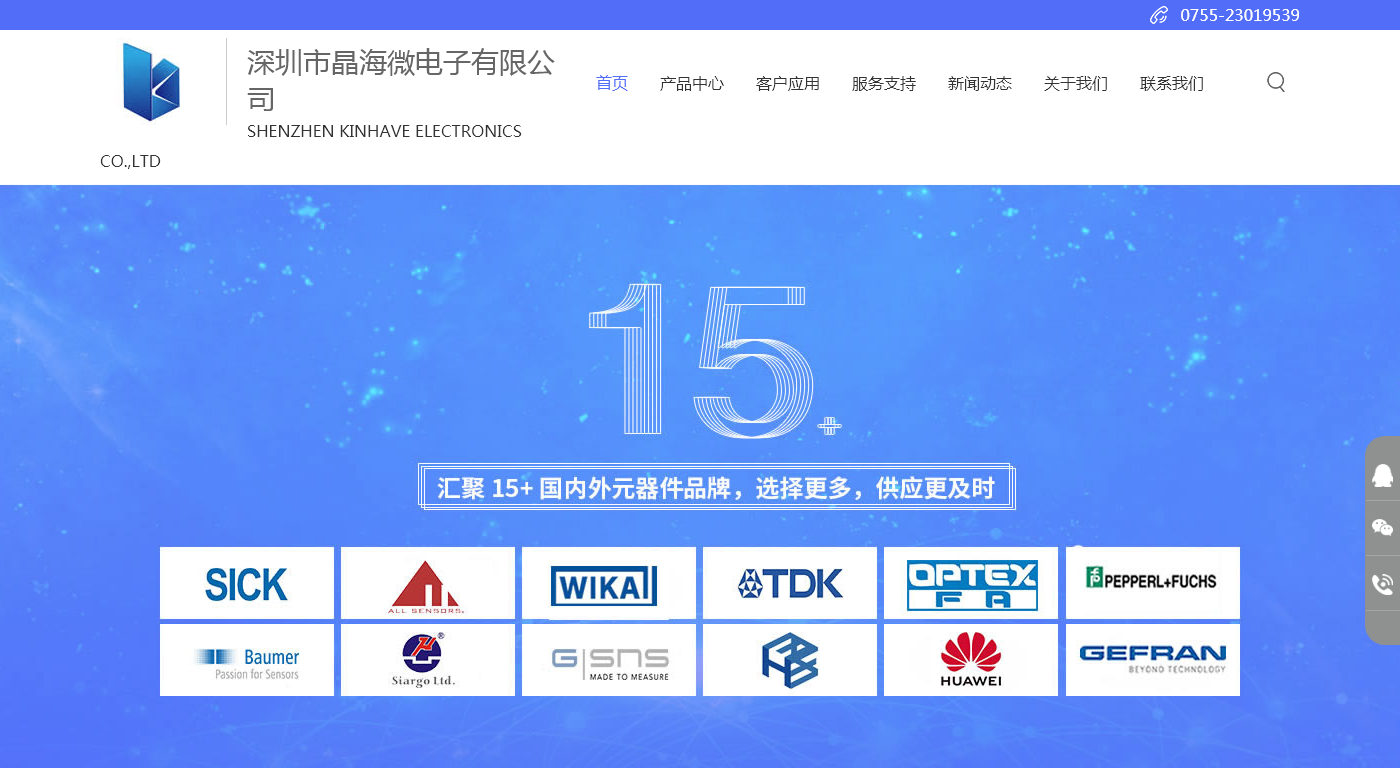Open the Pepperl+Fuchs brand logo
The image size is (1400, 768).
(x=1153, y=583)
